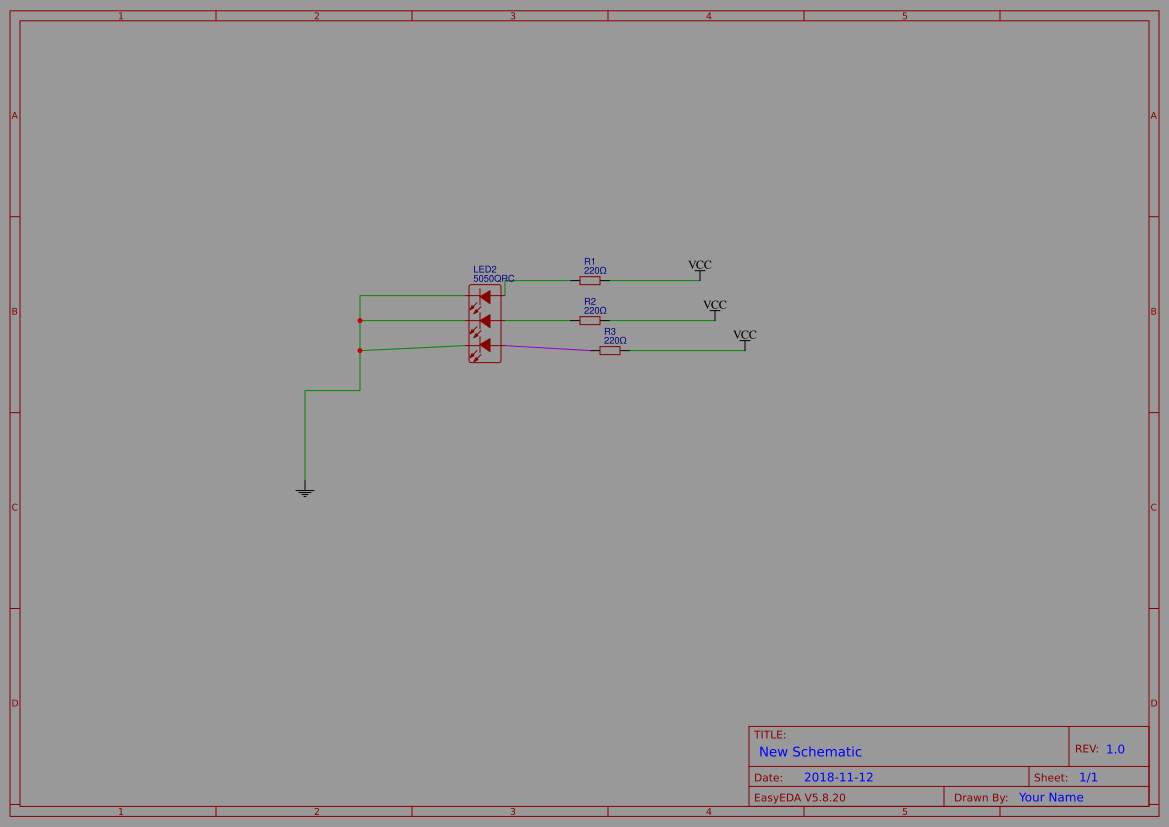Click the LED2 reference designator label
1169x827 pixels.
coord(484,268)
